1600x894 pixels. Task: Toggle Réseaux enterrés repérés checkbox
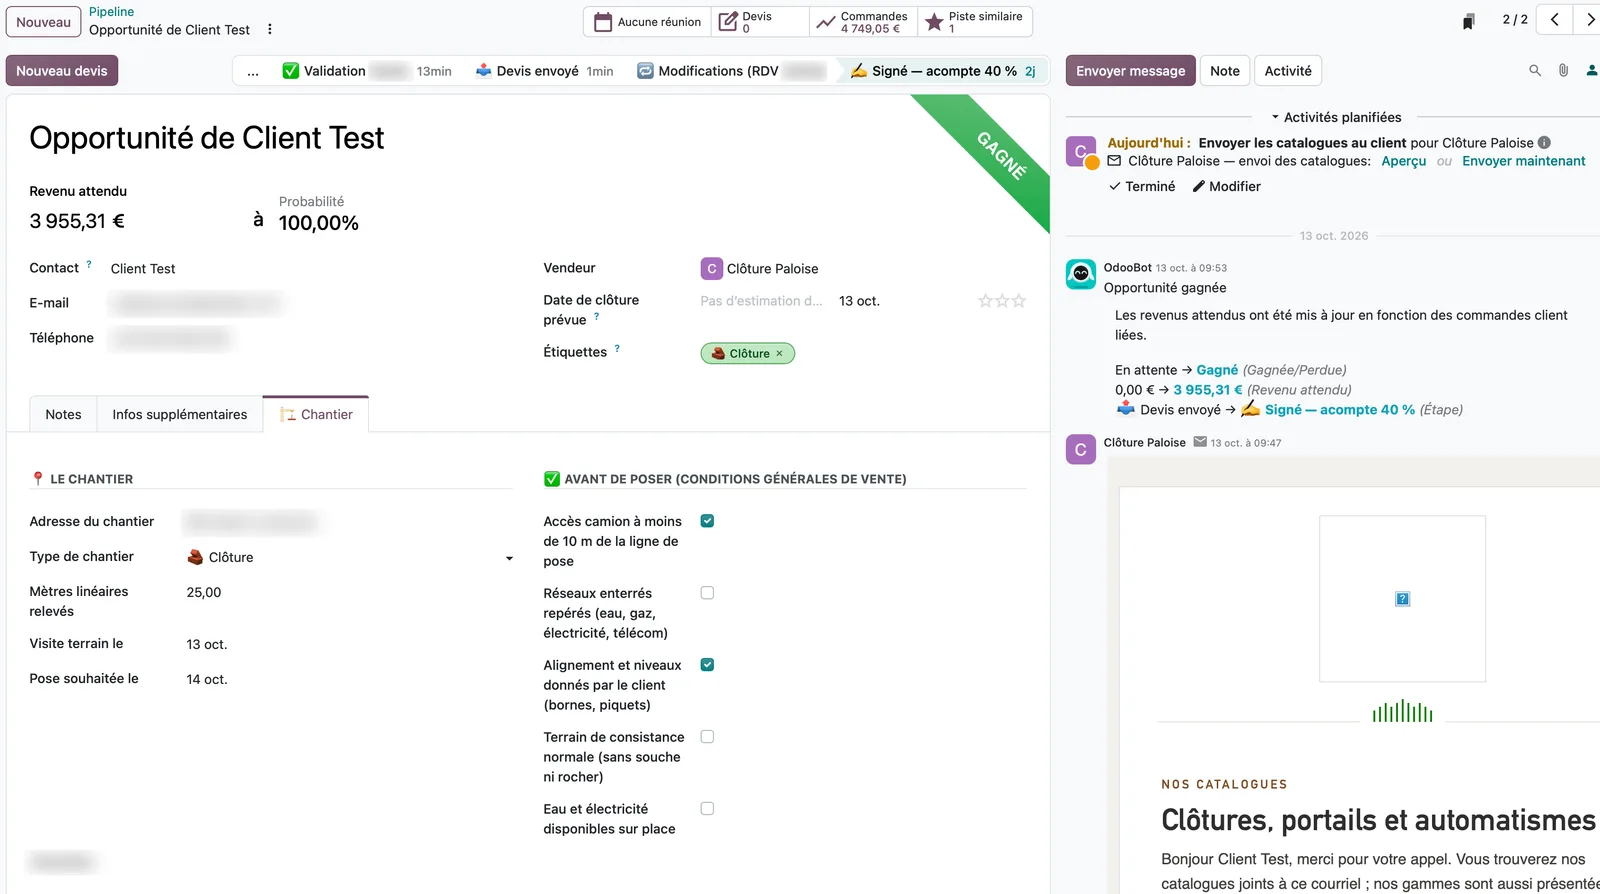pyautogui.click(x=707, y=593)
